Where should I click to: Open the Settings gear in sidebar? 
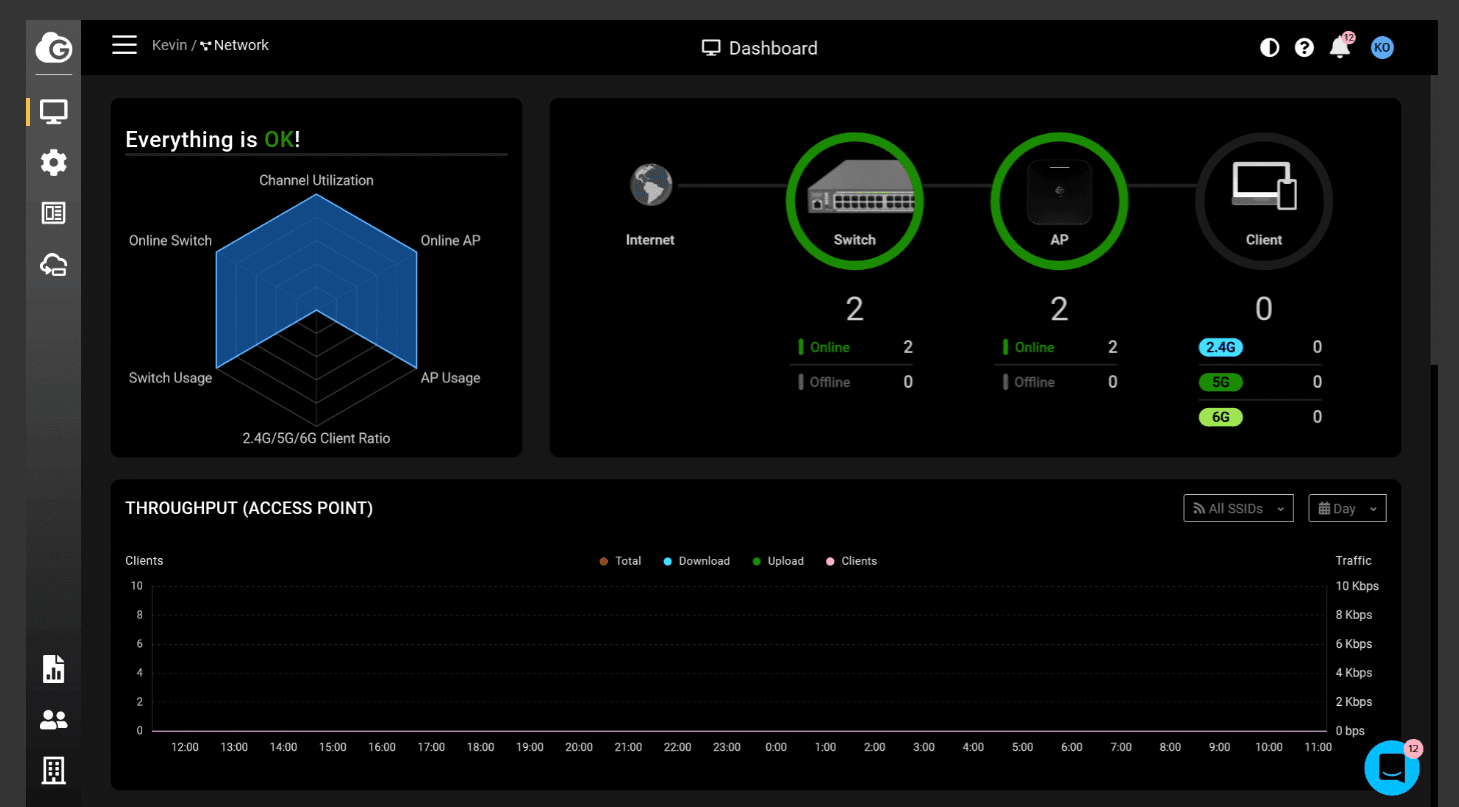click(53, 162)
